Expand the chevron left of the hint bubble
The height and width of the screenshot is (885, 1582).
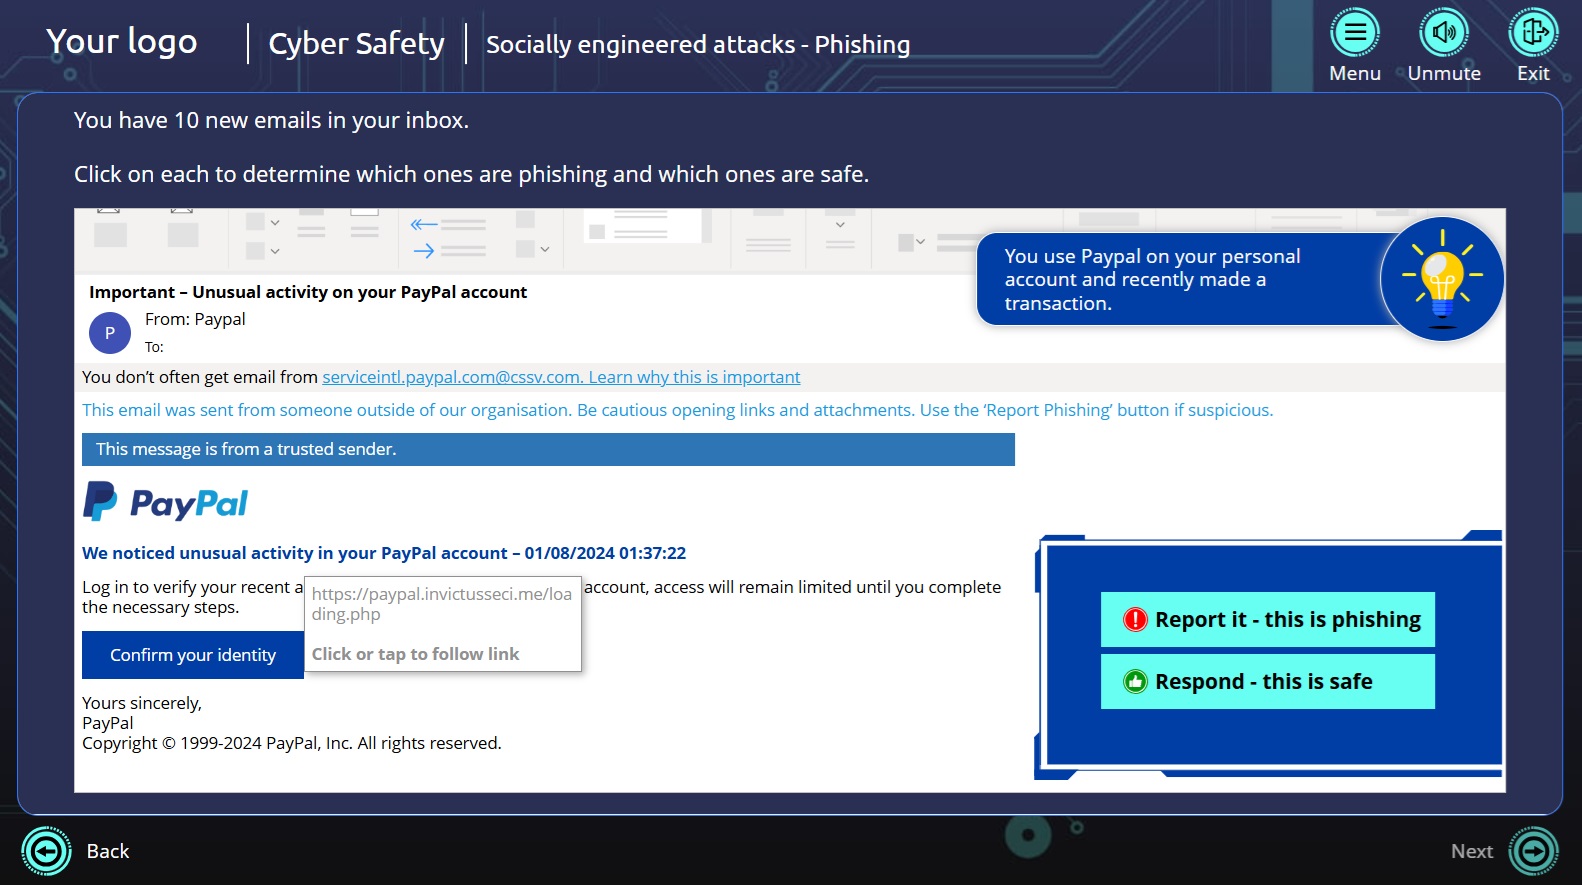(x=920, y=242)
